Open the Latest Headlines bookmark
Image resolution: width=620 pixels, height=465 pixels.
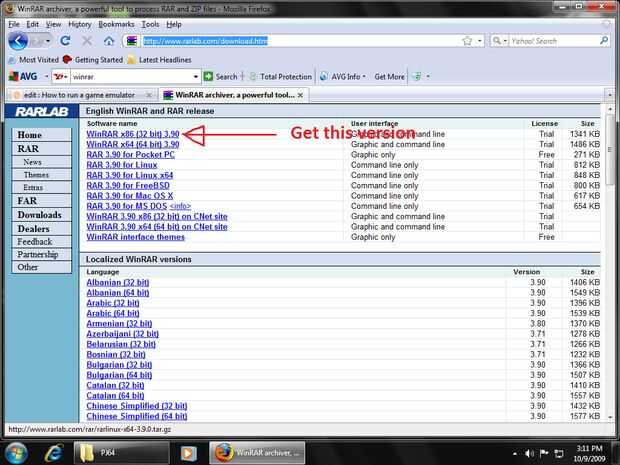pos(159,60)
